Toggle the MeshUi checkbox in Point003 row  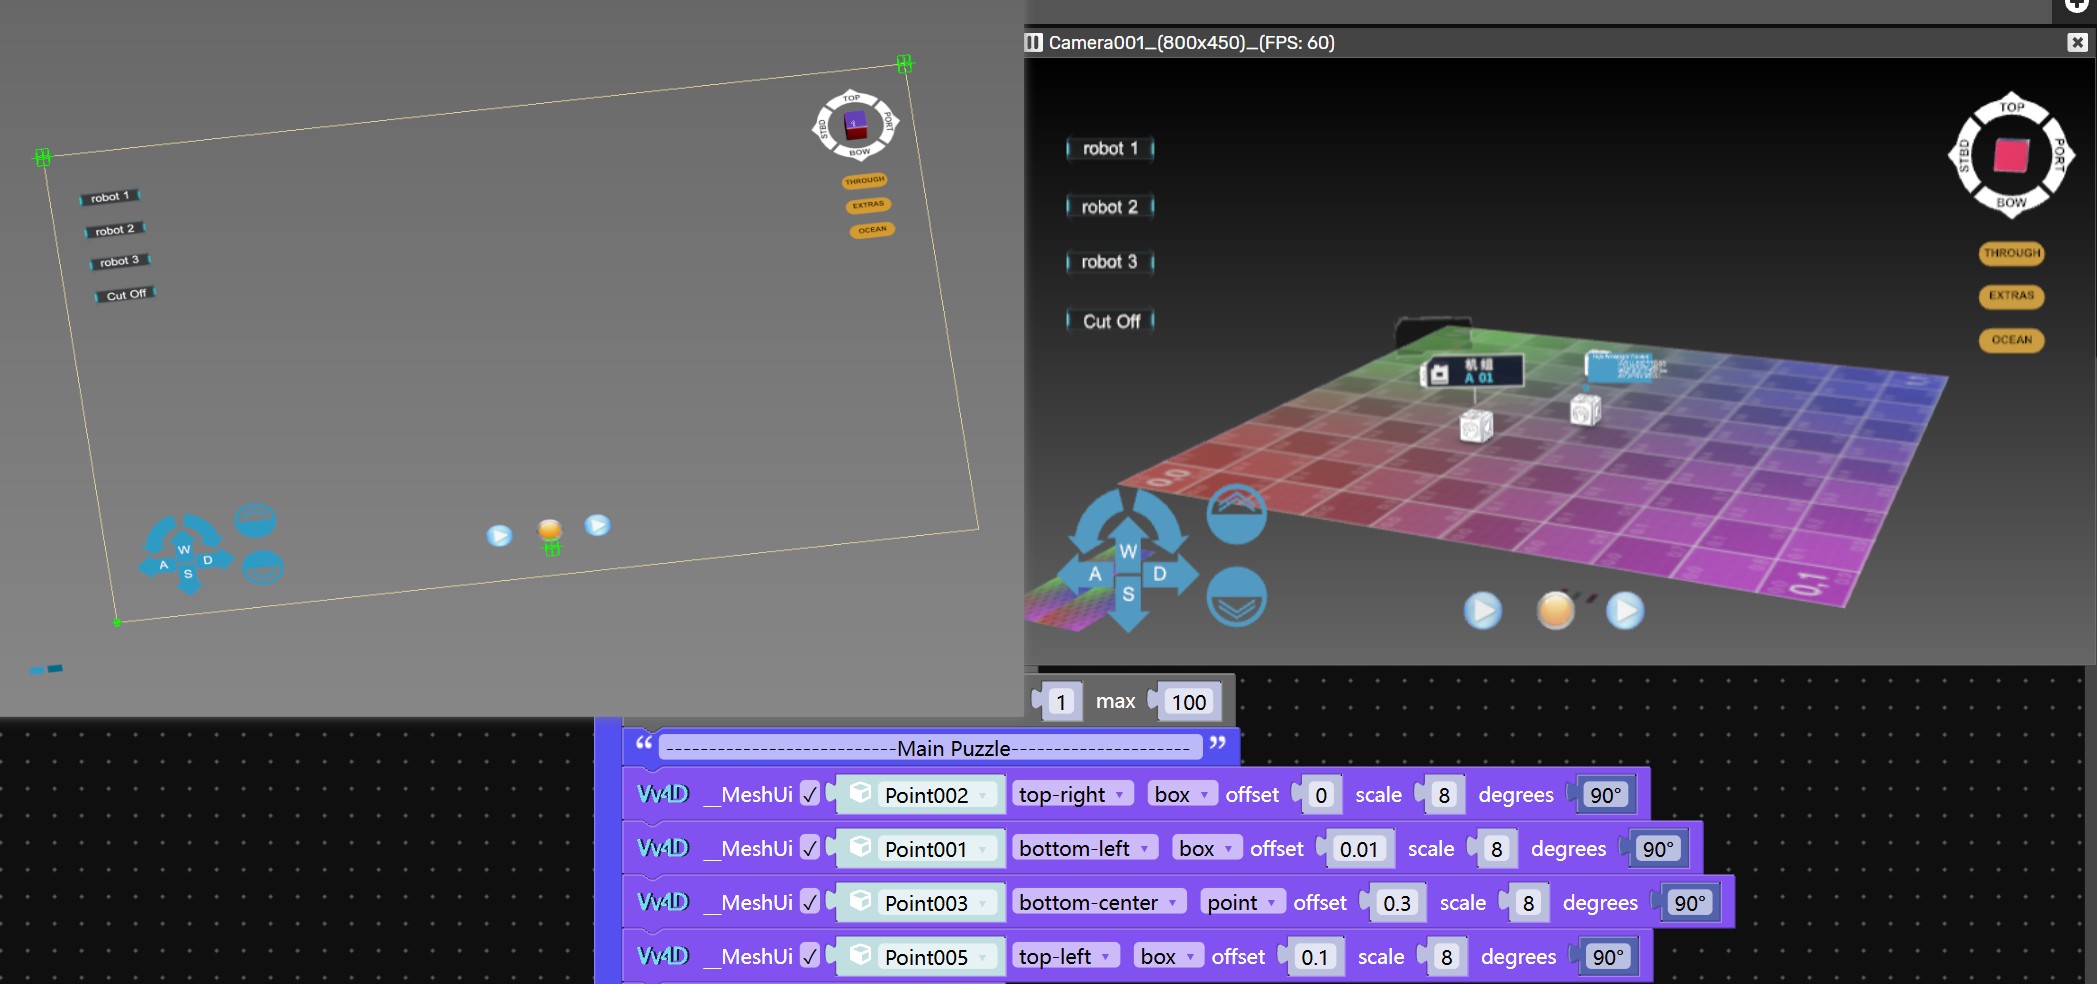[x=810, y=902]
